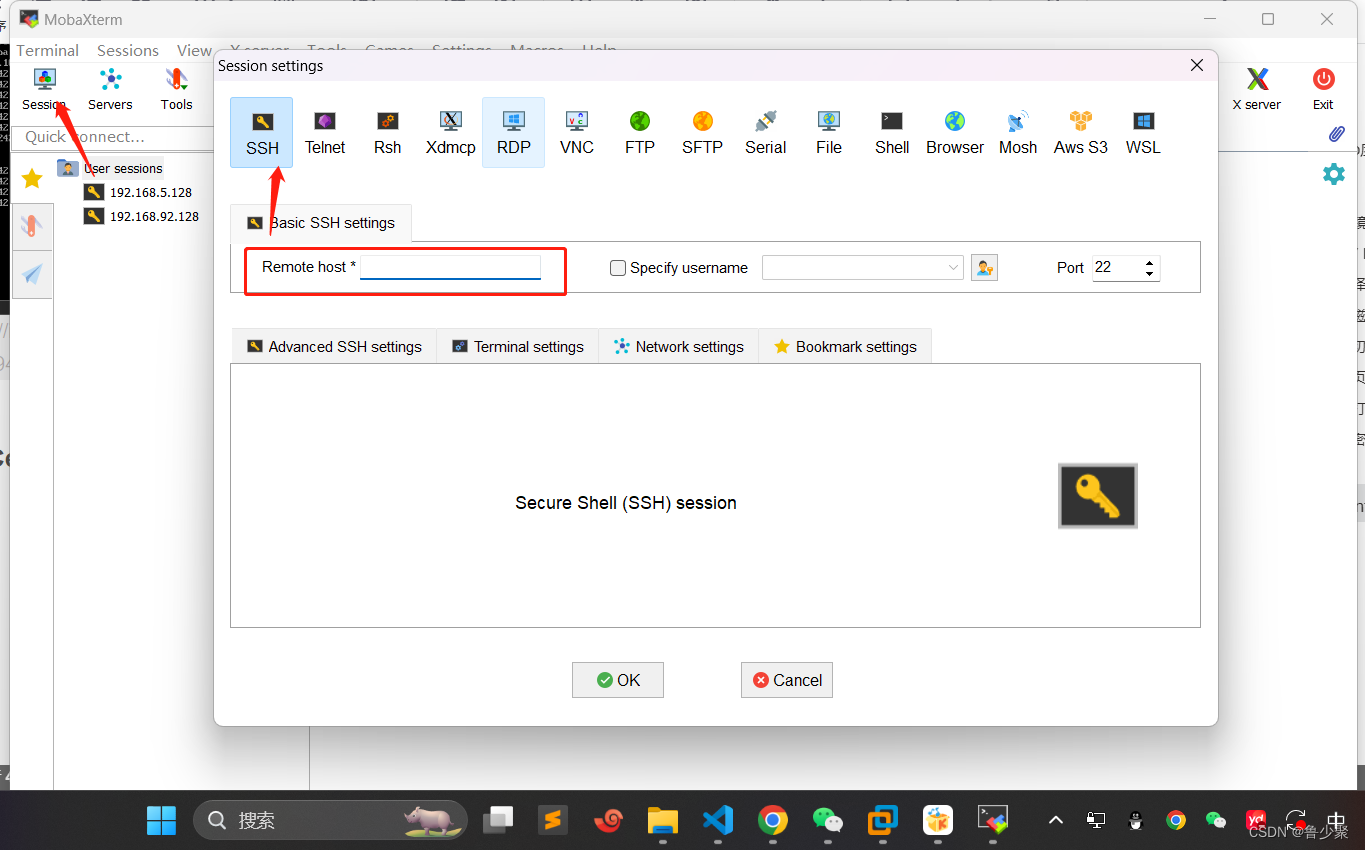Click the Quick connect search box
The width and height of the screenshot is (1365, 850).
[114, 137]
